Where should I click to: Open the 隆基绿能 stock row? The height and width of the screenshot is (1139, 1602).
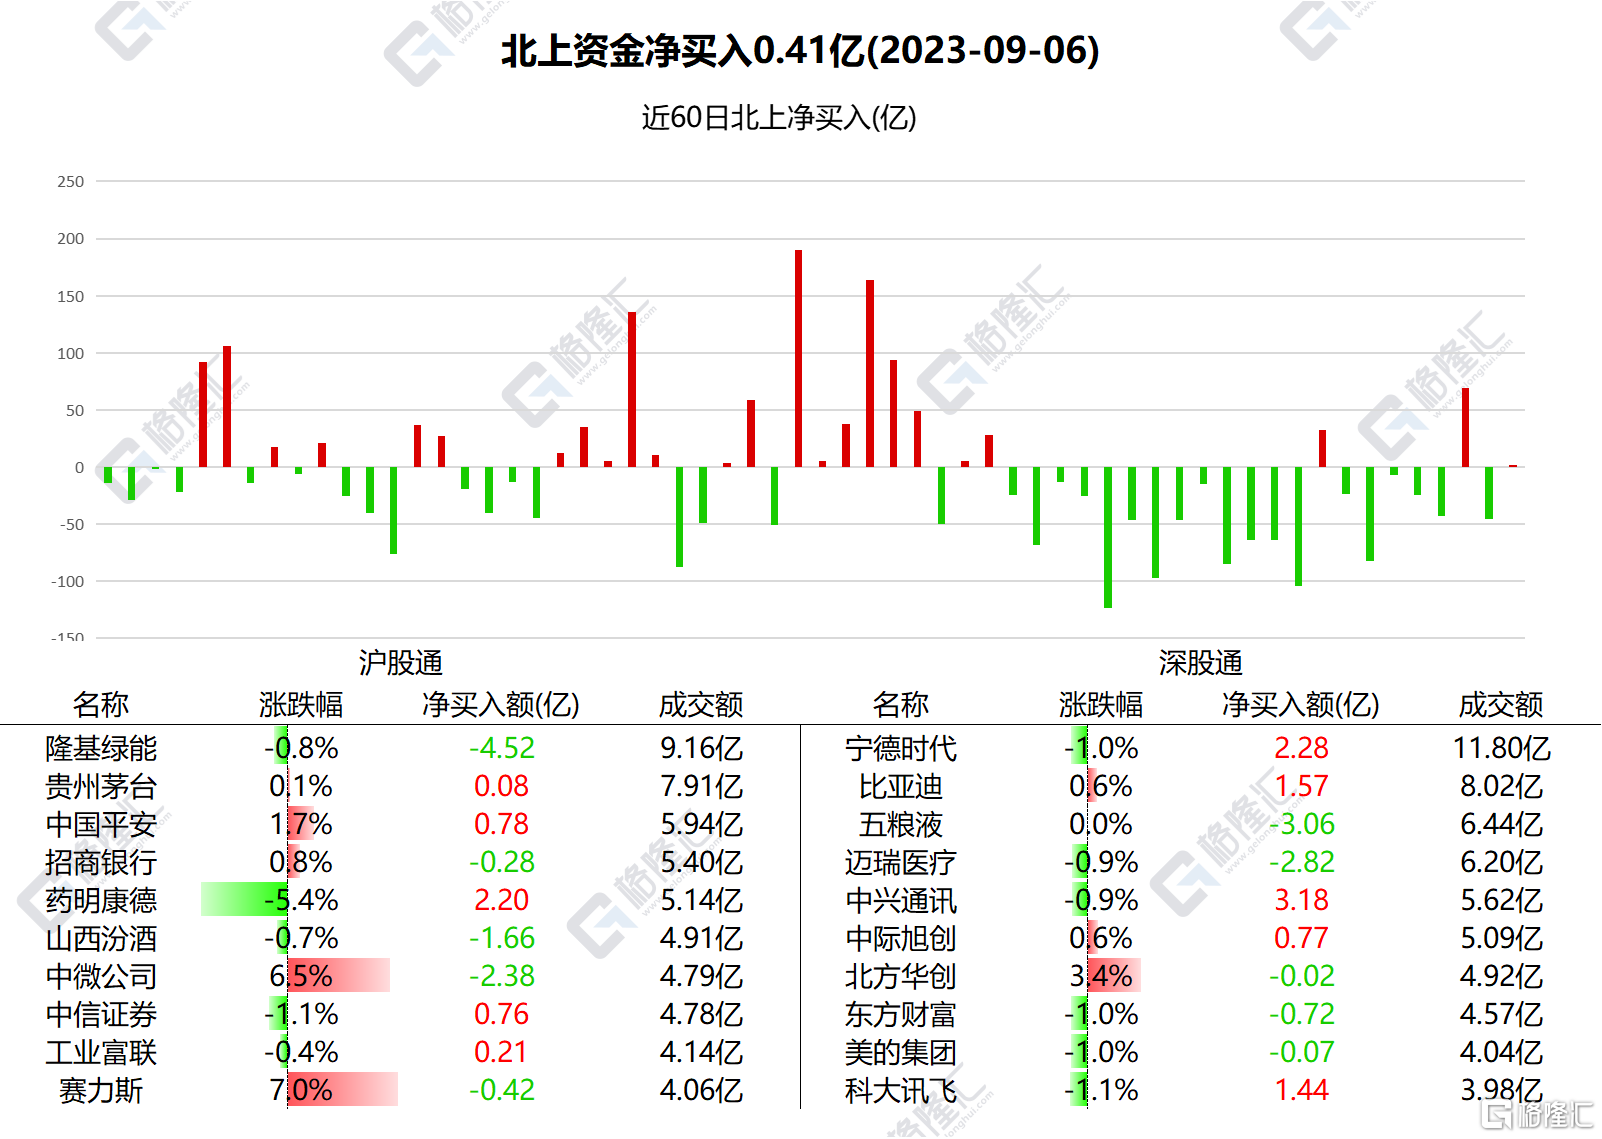pyautogui.click(x=101, y=748)
